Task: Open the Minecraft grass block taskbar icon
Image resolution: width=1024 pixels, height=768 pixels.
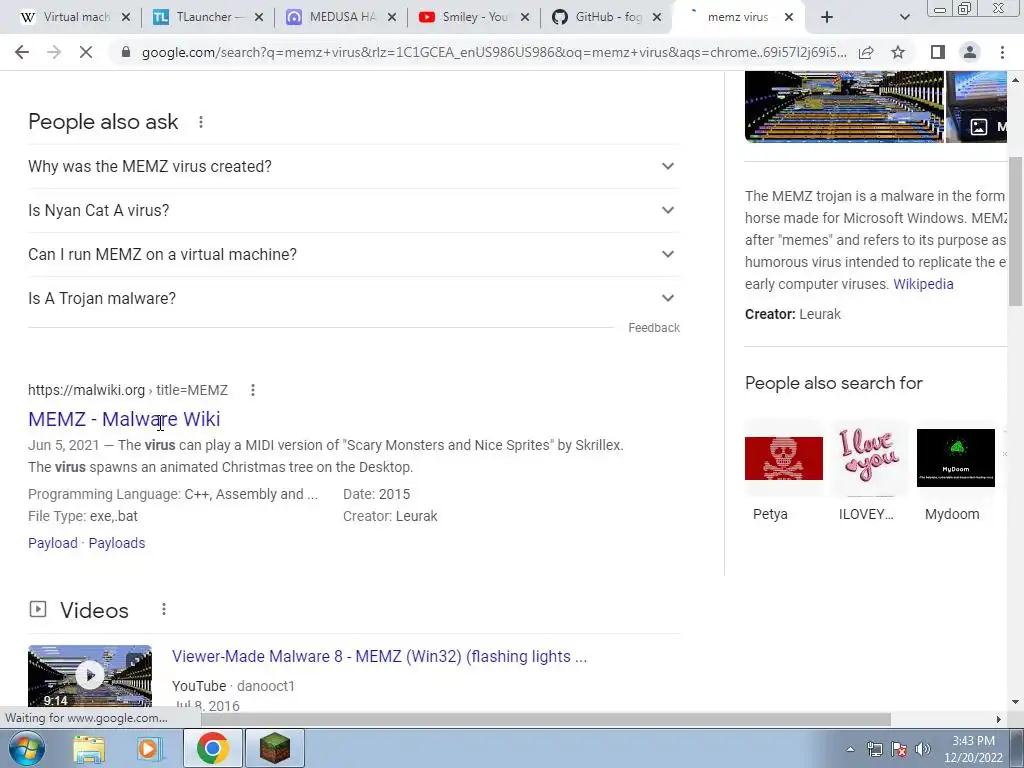Action: 274,748
